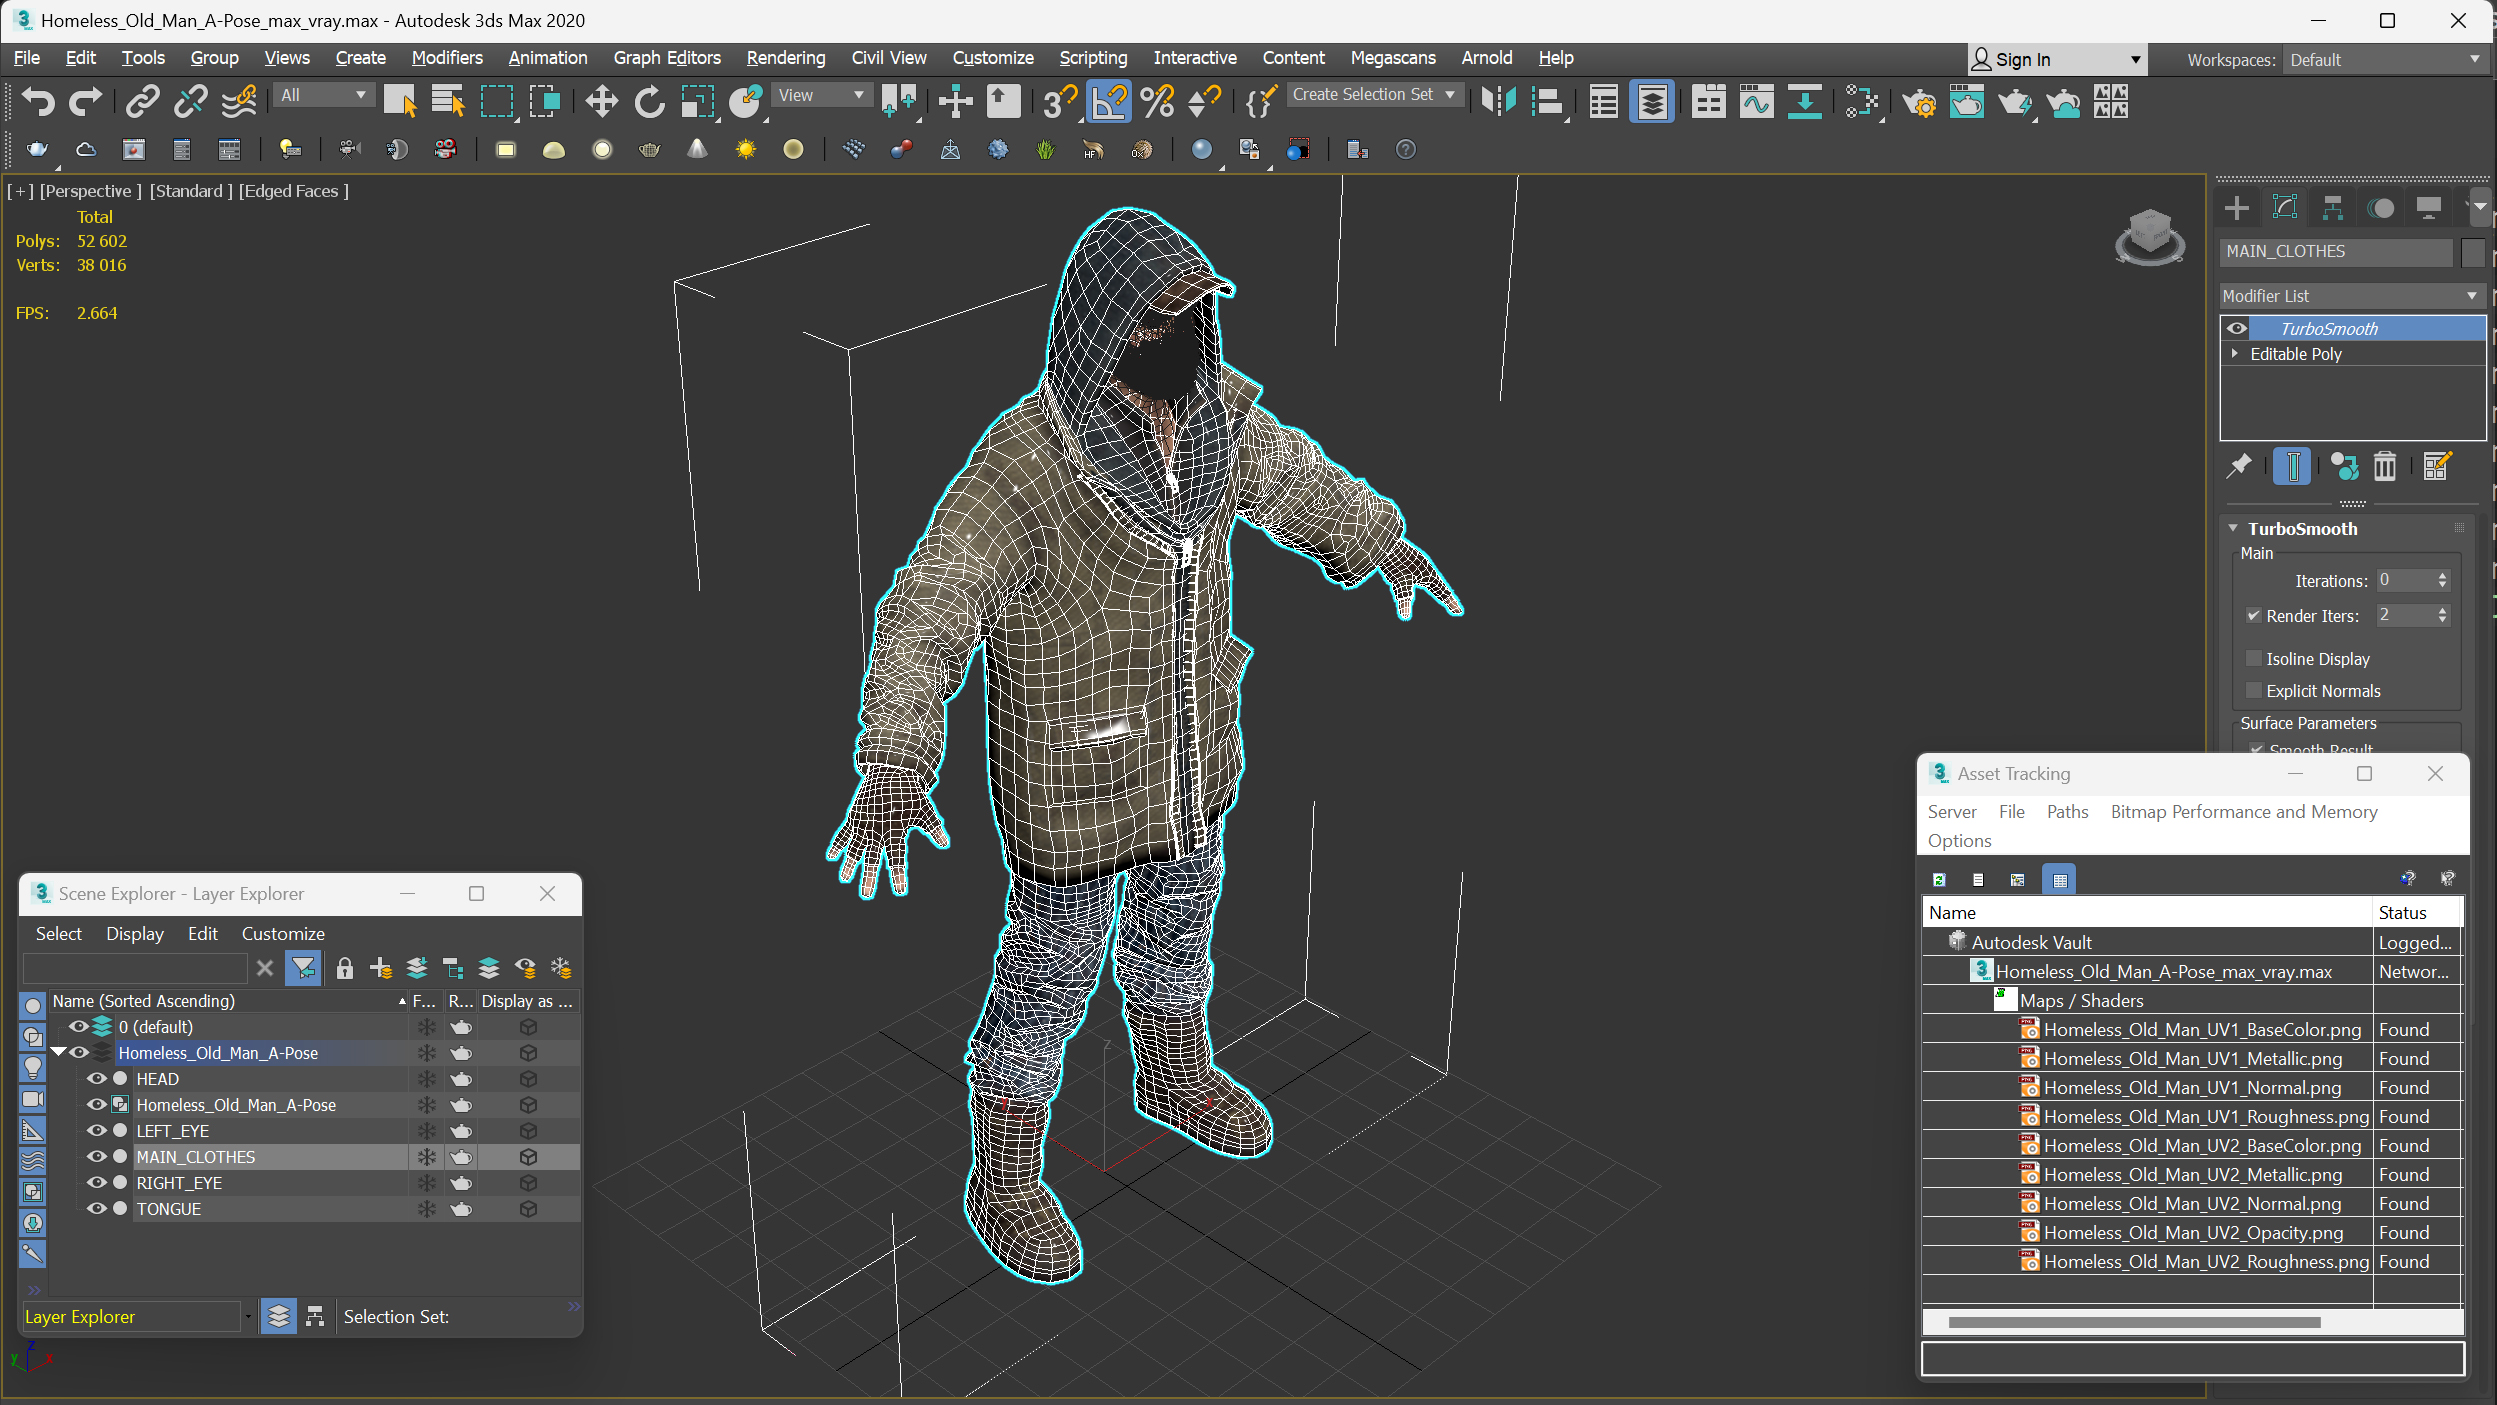Hide the MAIN_CLOTHES object eye icon
The width and height of the screenshot is (2497, 1405).
(x=96, y=1157)
